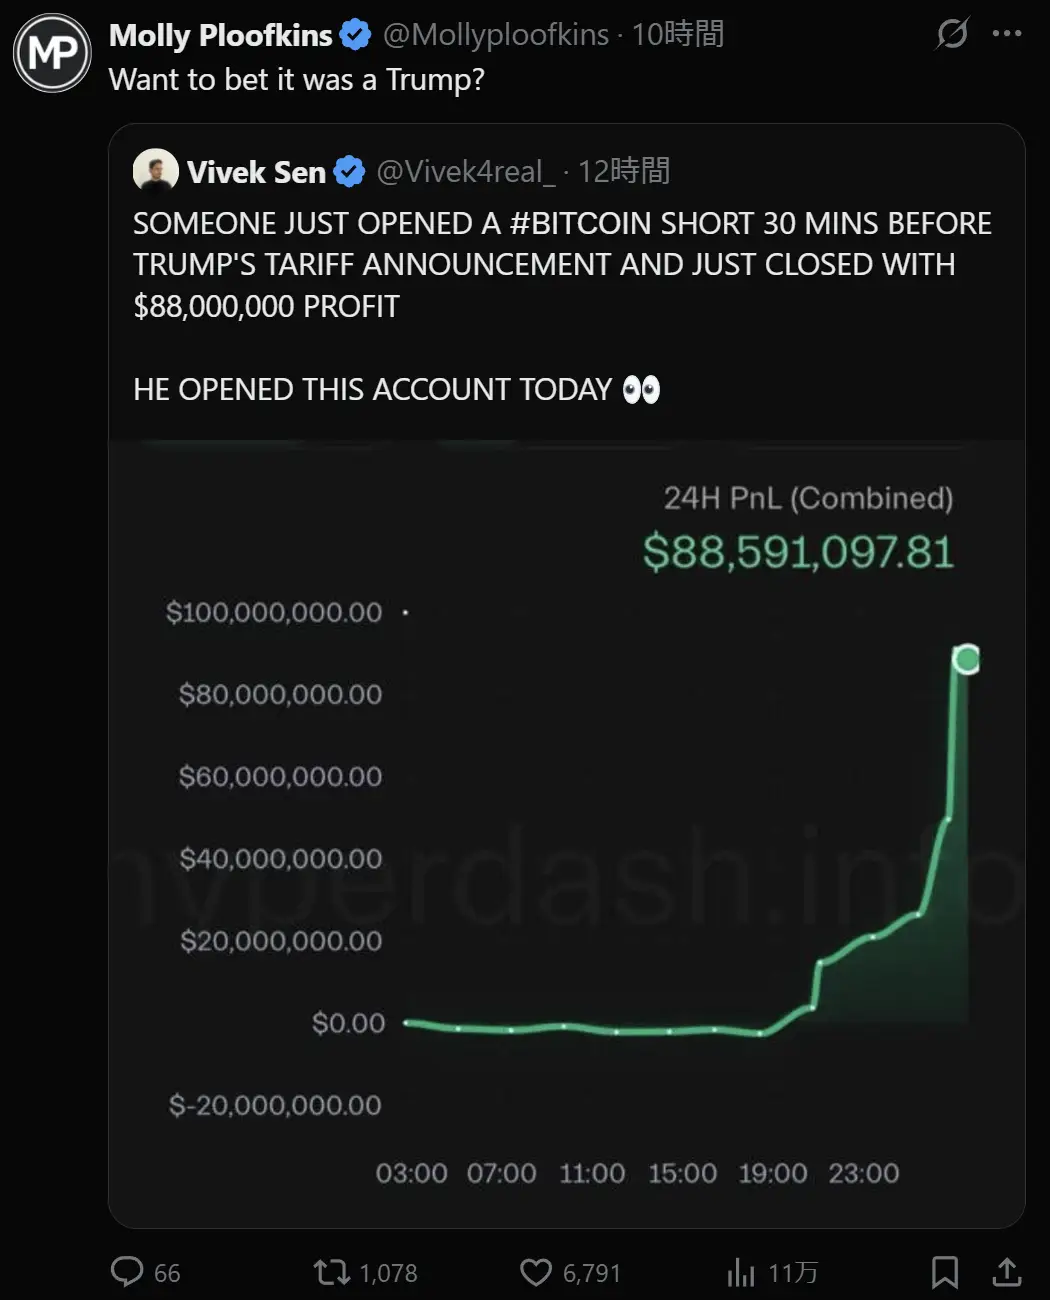
Task: Click the reply speech bubble icon
Action: pos(127,1272)
